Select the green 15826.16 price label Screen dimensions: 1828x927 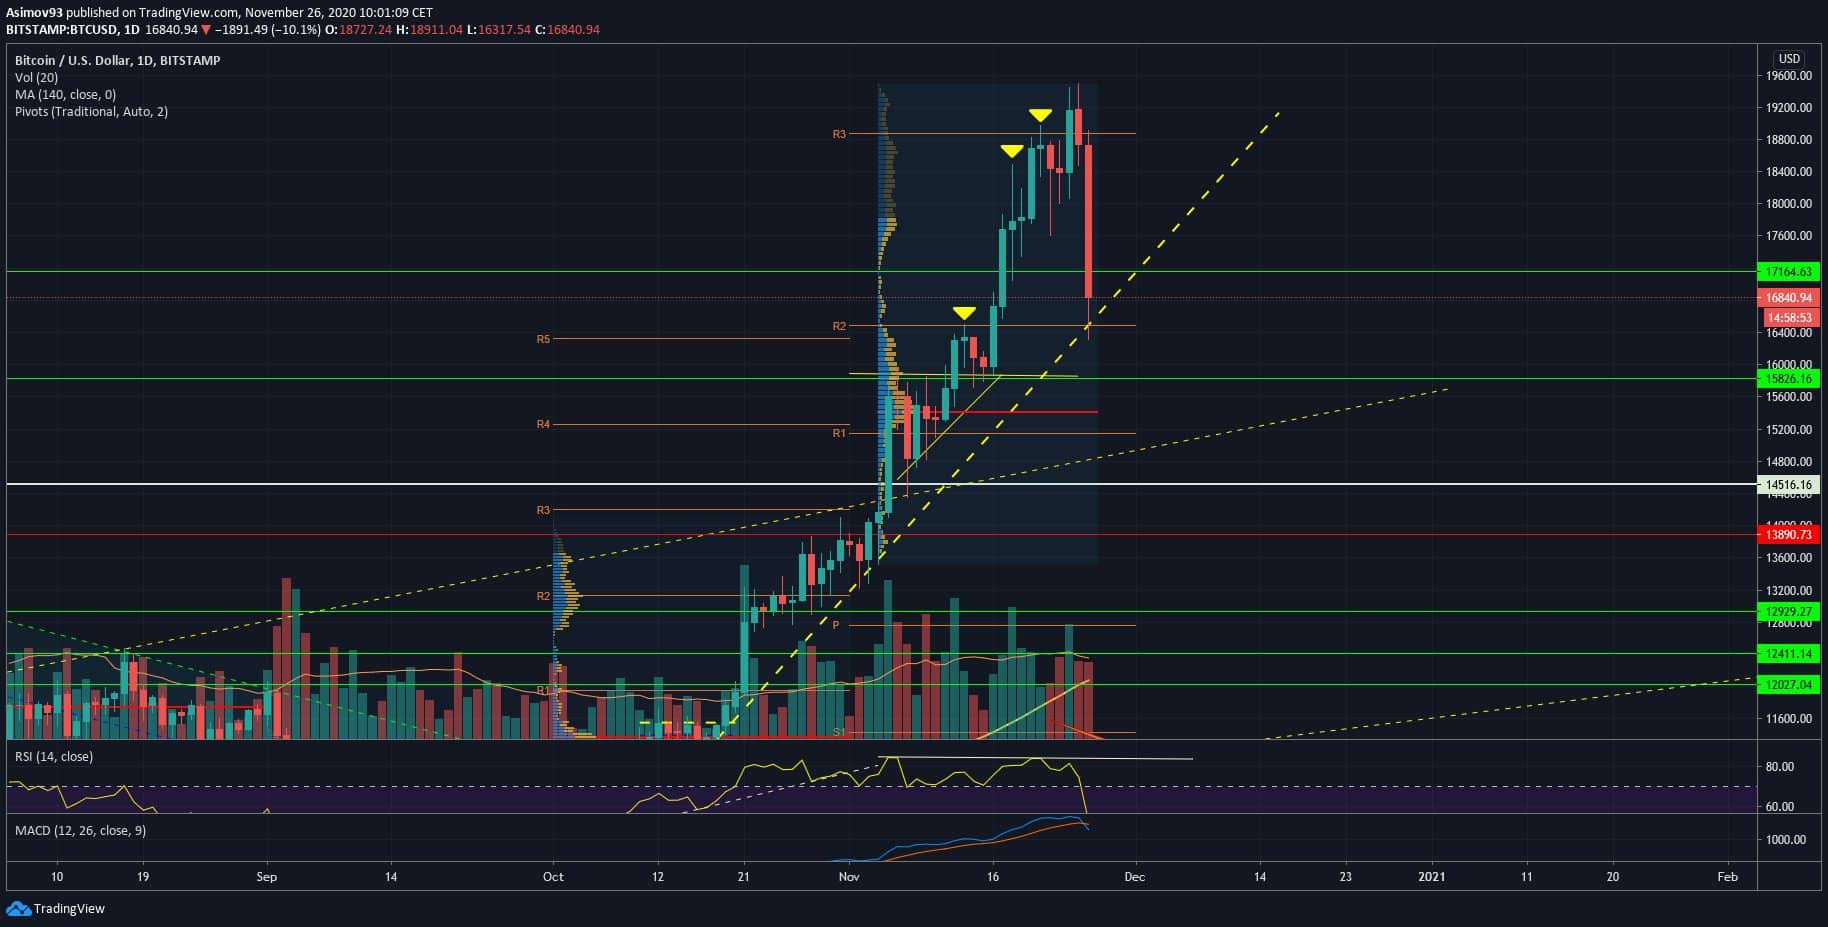tap(1788, 379)
